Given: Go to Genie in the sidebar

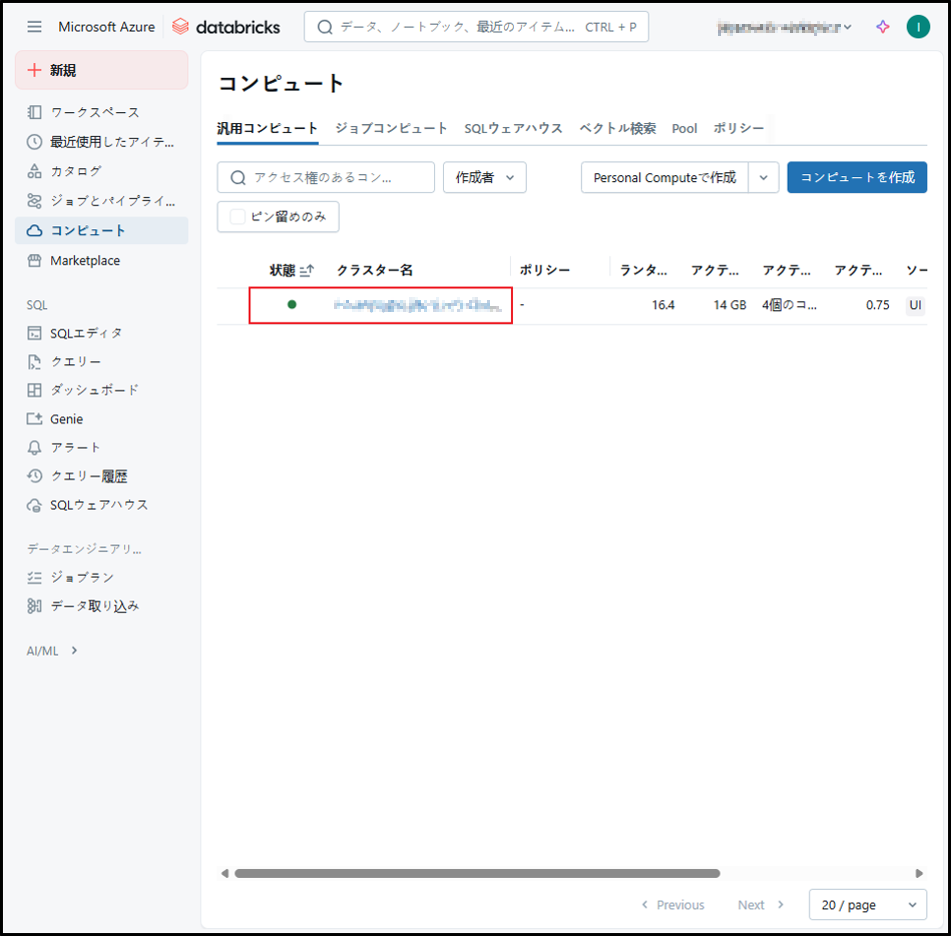Looking at the screenshot, I should [67, 419].
